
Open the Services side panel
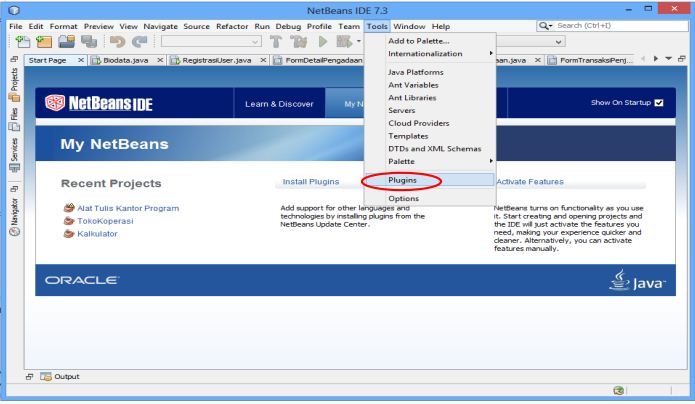[x=14, y=155]
